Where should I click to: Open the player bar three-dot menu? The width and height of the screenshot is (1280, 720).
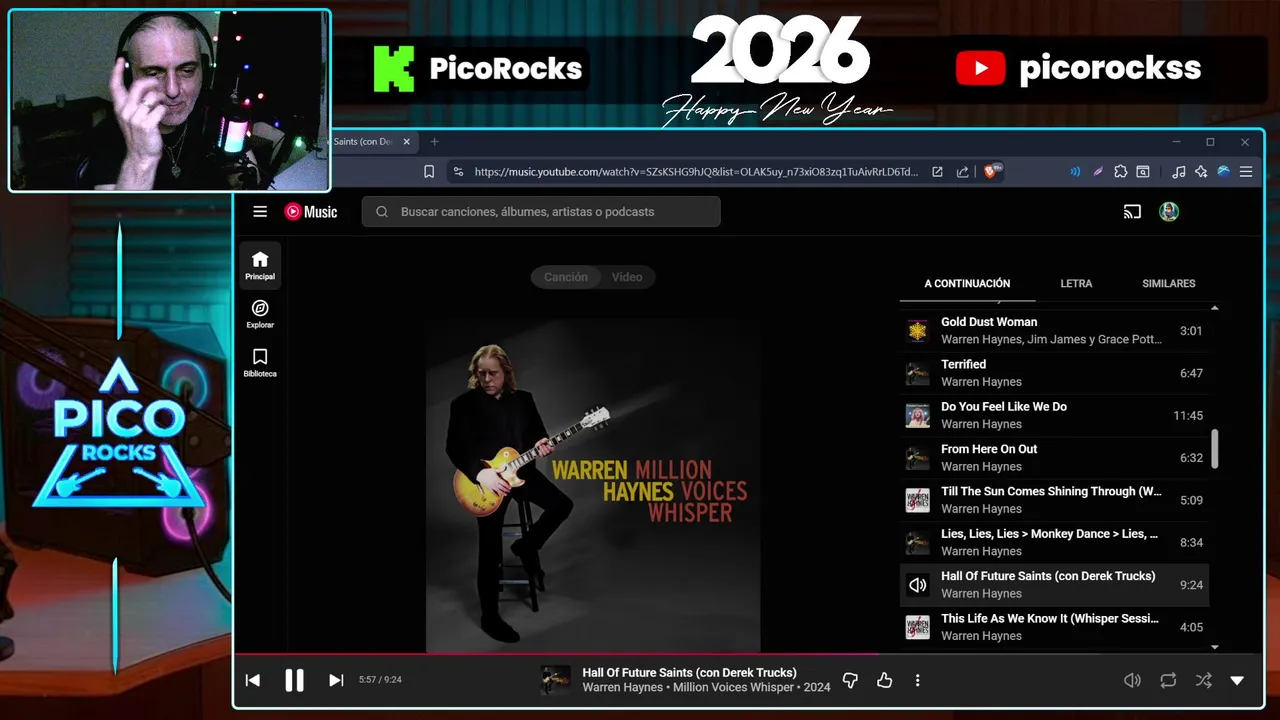[x=917, y=680]
